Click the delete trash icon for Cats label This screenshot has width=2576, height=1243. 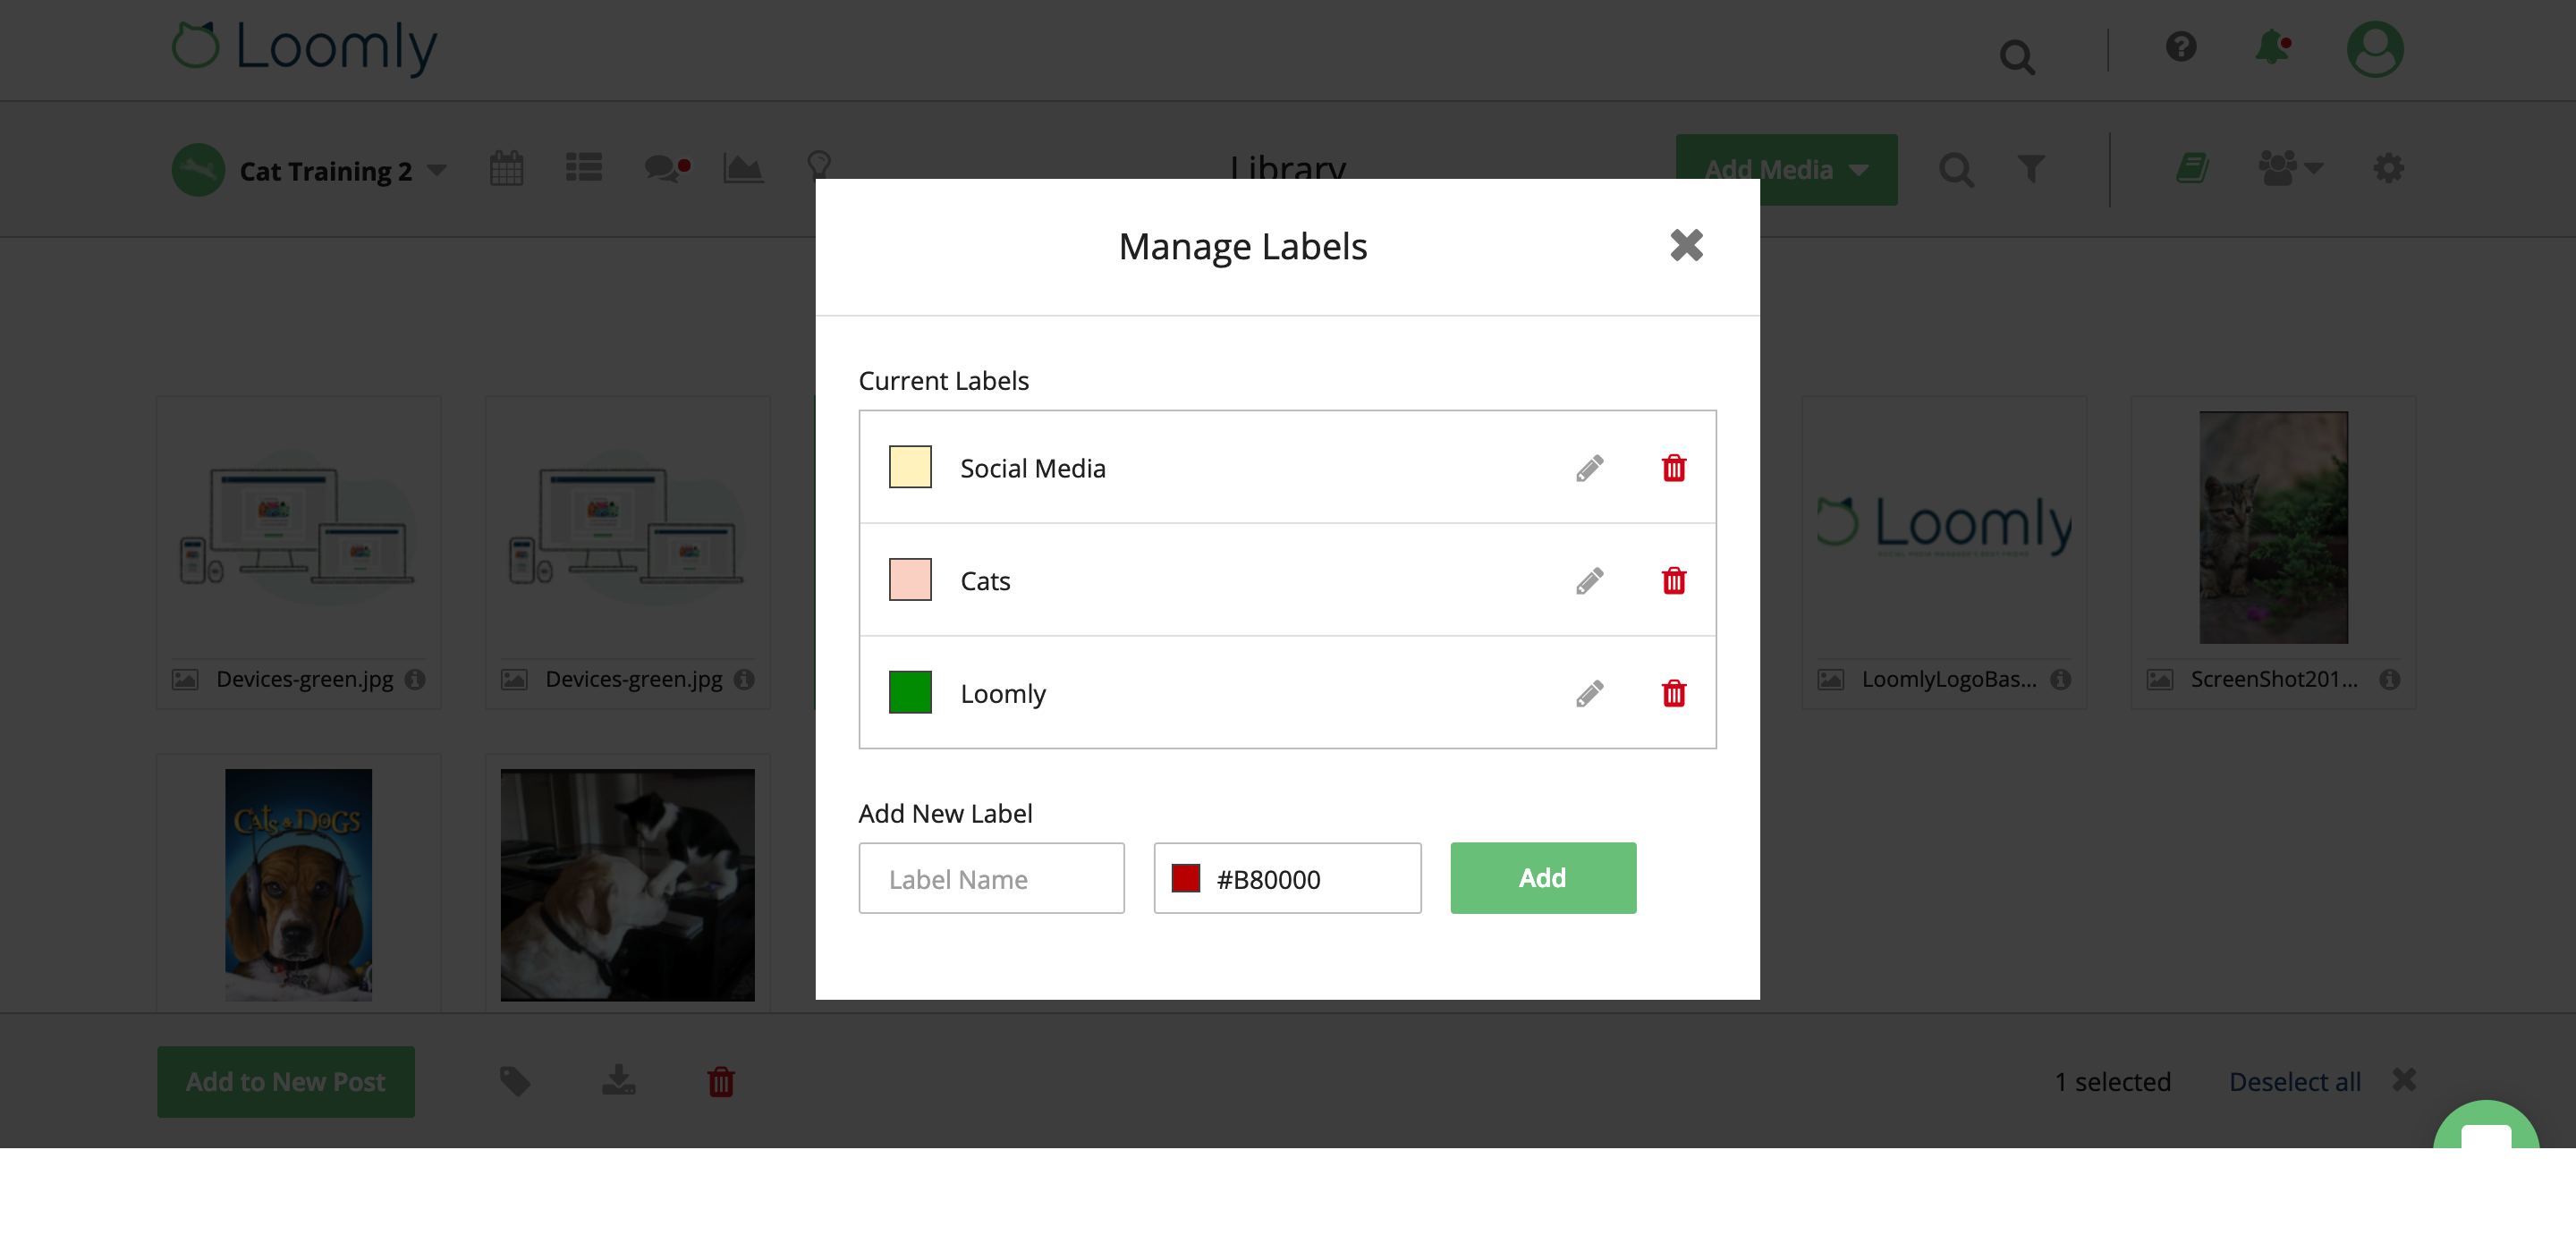pos(1674,579)
